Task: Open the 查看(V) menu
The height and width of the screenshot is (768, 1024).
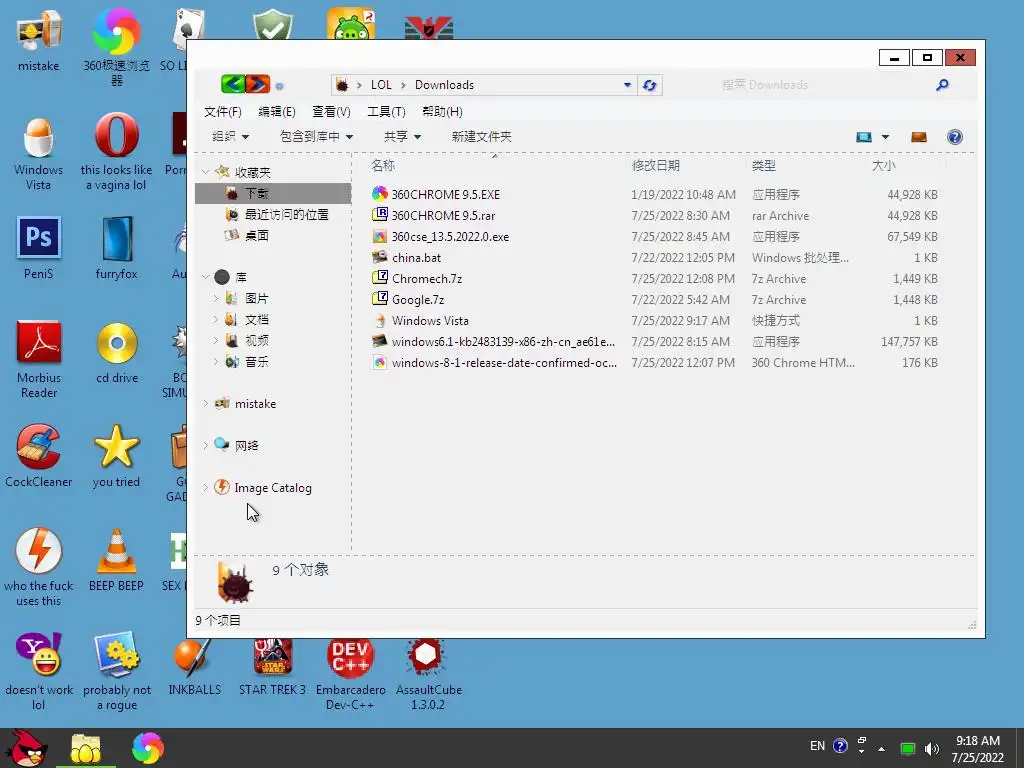Action: pyautogui.click(x=331, y=112)
